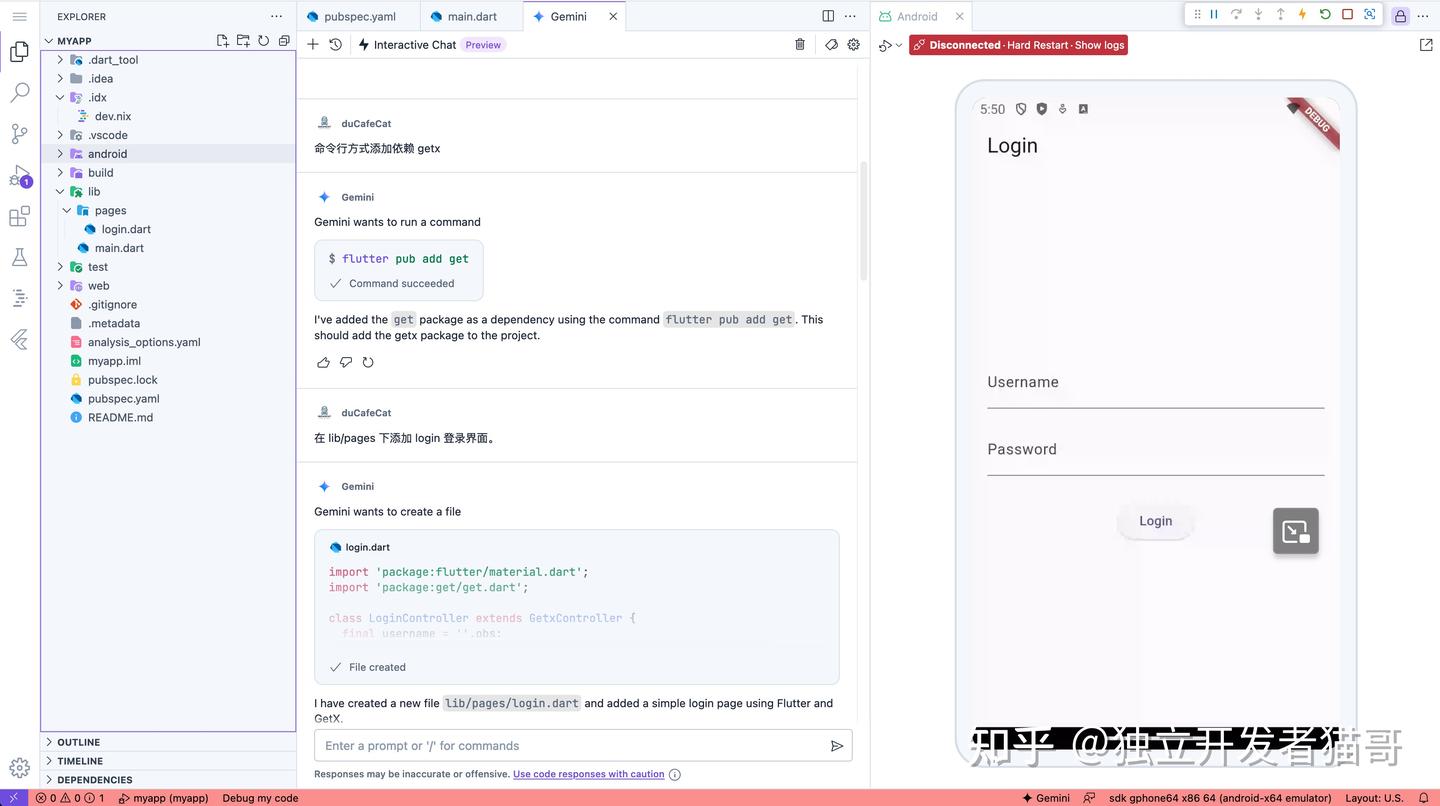Open the application hamburger menu
This screenshot has width=1440, height=806.
click(19, 16)
